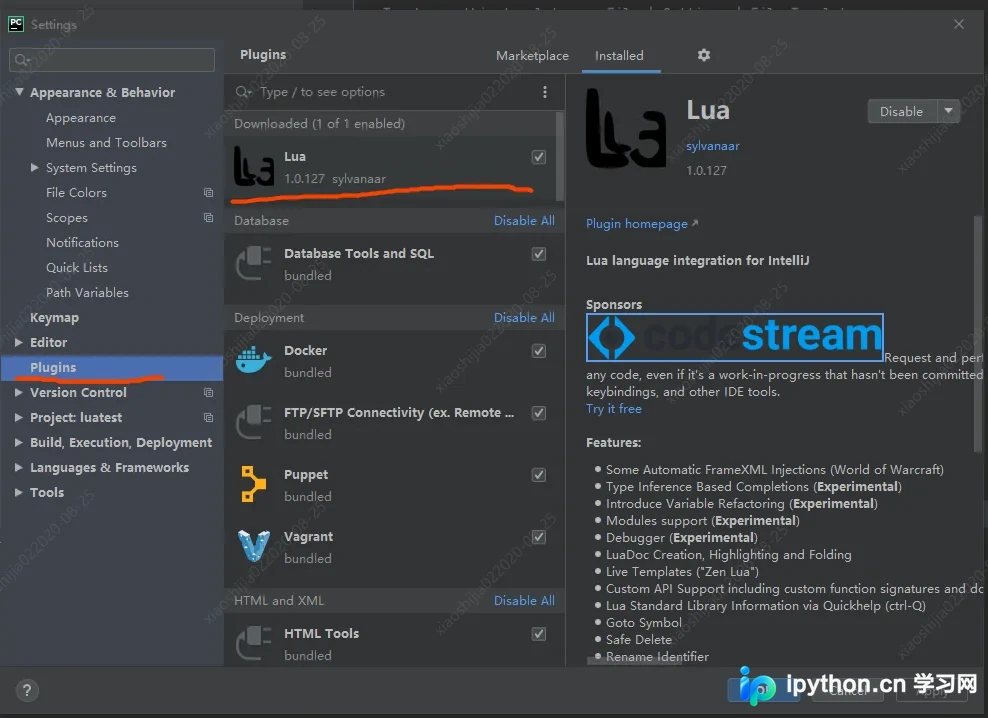Viewport: 988px width, 718px height.
Task: Toggle the Vagrant plugin checkbox
Action: pos(539,537)
